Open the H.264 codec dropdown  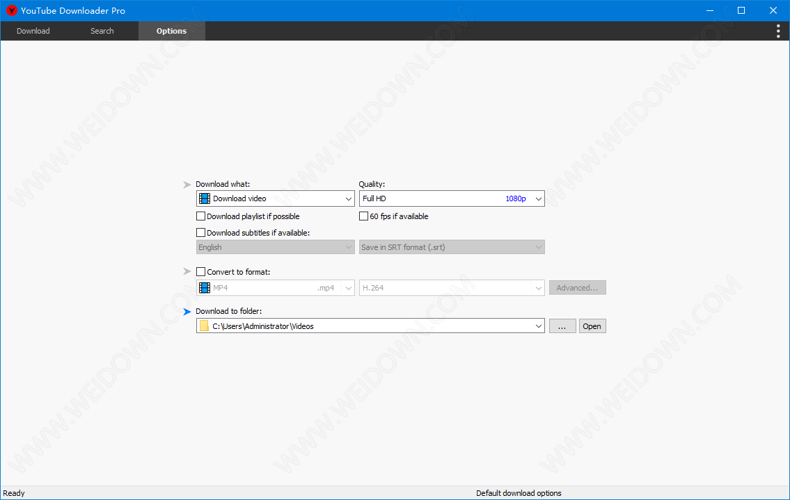[451, 288]
